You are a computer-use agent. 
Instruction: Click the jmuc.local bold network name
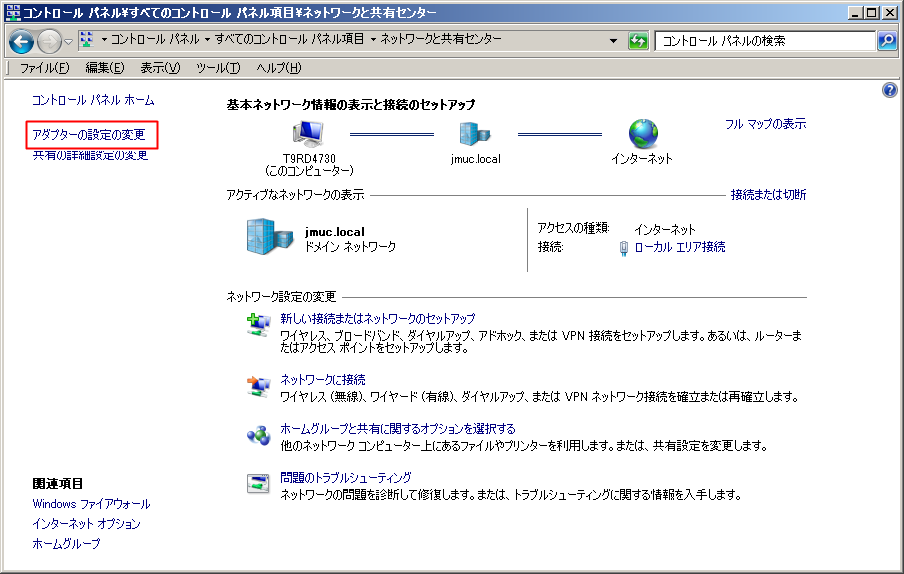pos(334,232)
